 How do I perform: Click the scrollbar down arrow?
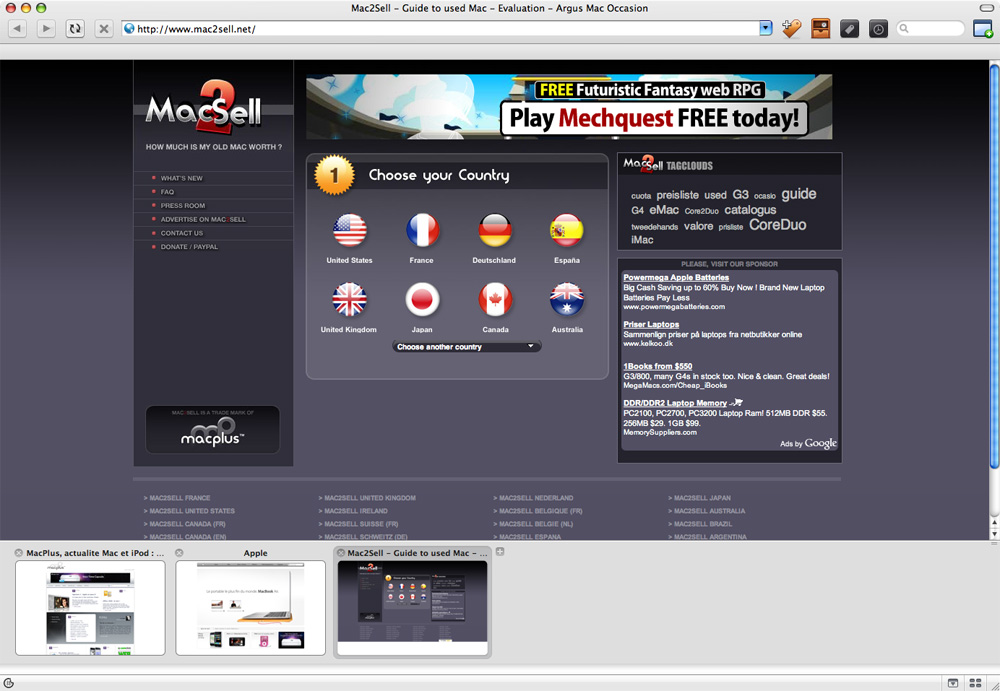[994, 534]
